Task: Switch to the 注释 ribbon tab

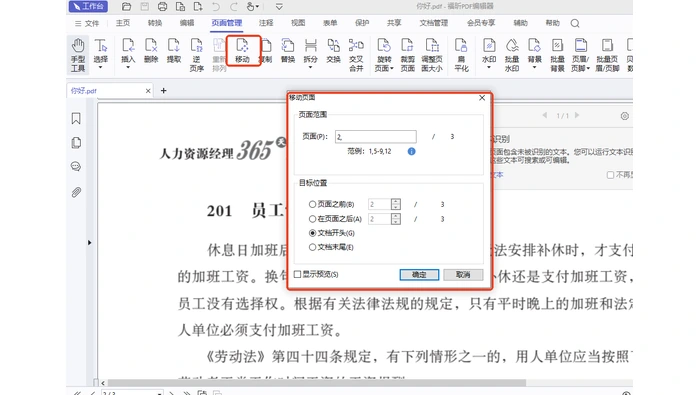Action: pyautogui.click(x=266, y=23)
